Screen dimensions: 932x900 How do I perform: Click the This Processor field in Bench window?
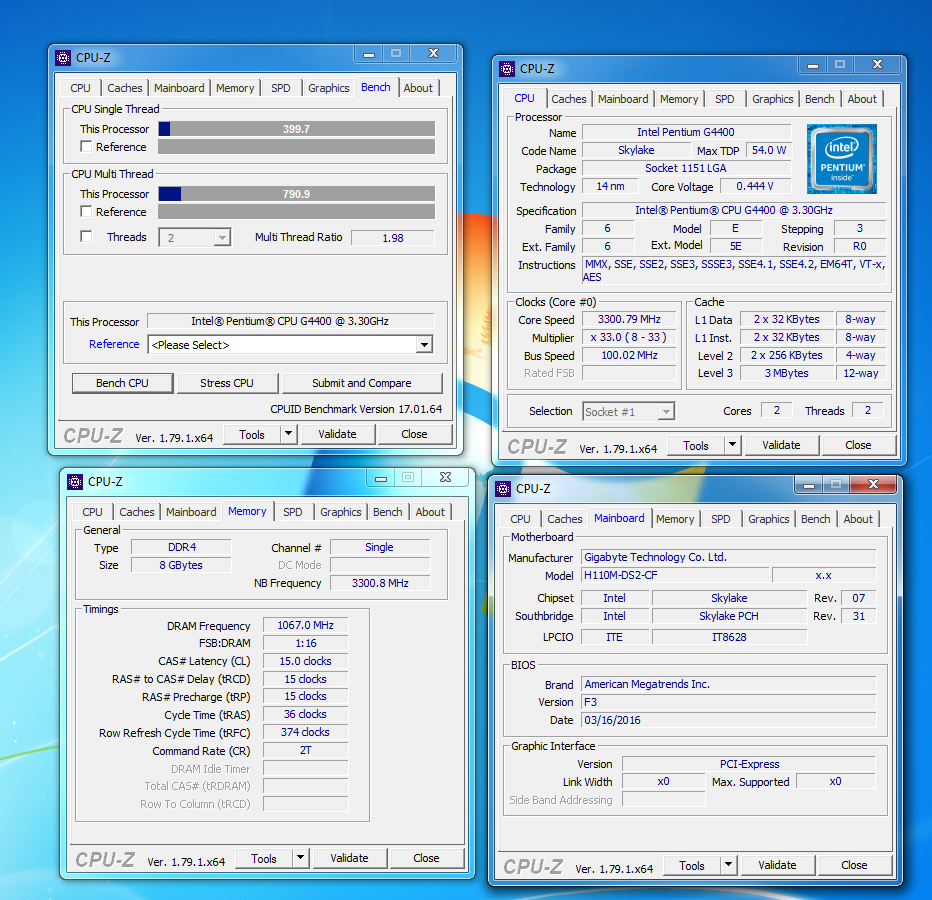coord(290,321)
